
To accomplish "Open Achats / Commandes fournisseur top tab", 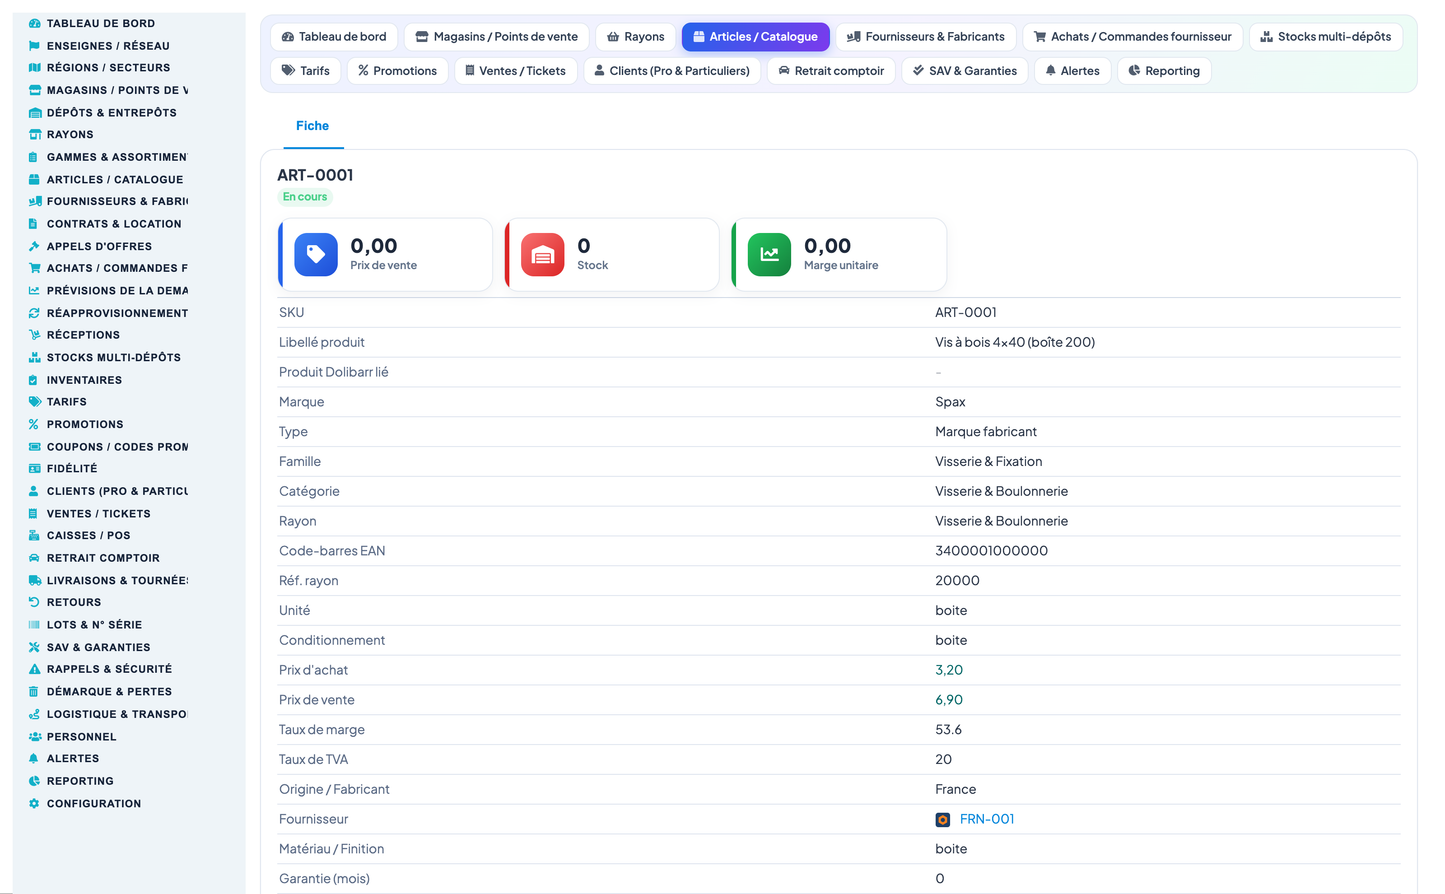I will (x=1133, y=37).
